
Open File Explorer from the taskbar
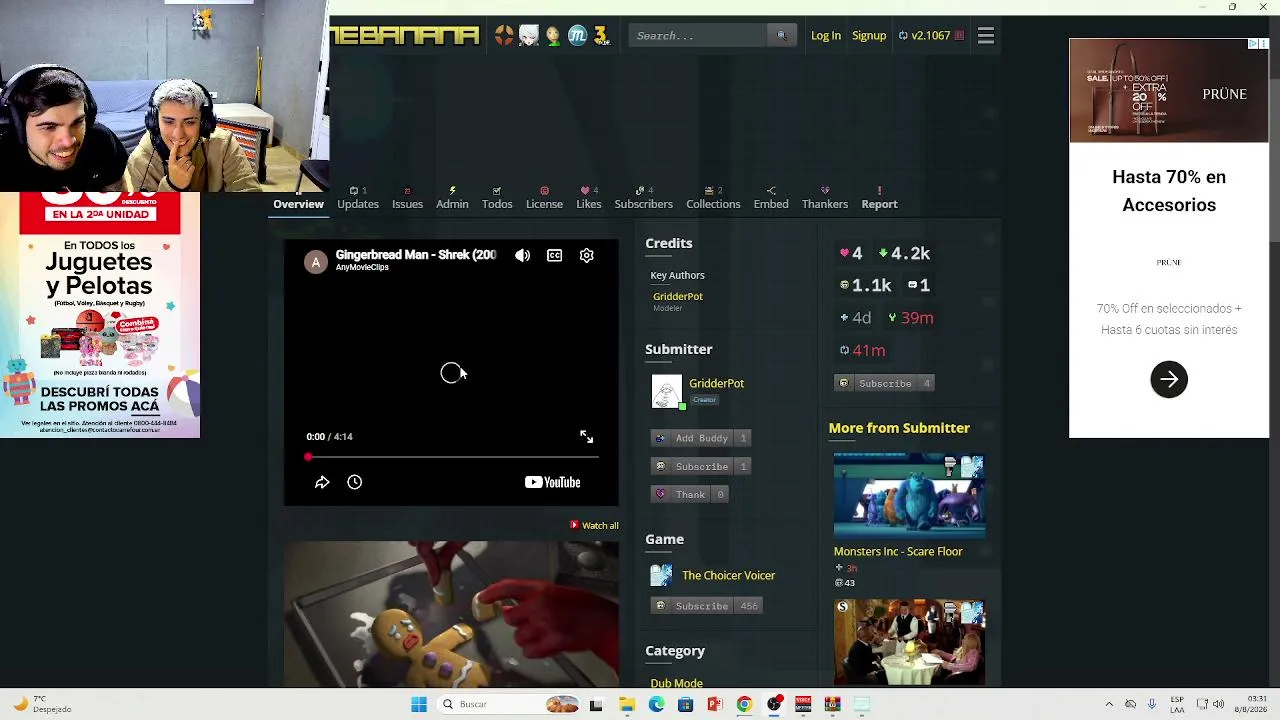coord(627,704)
